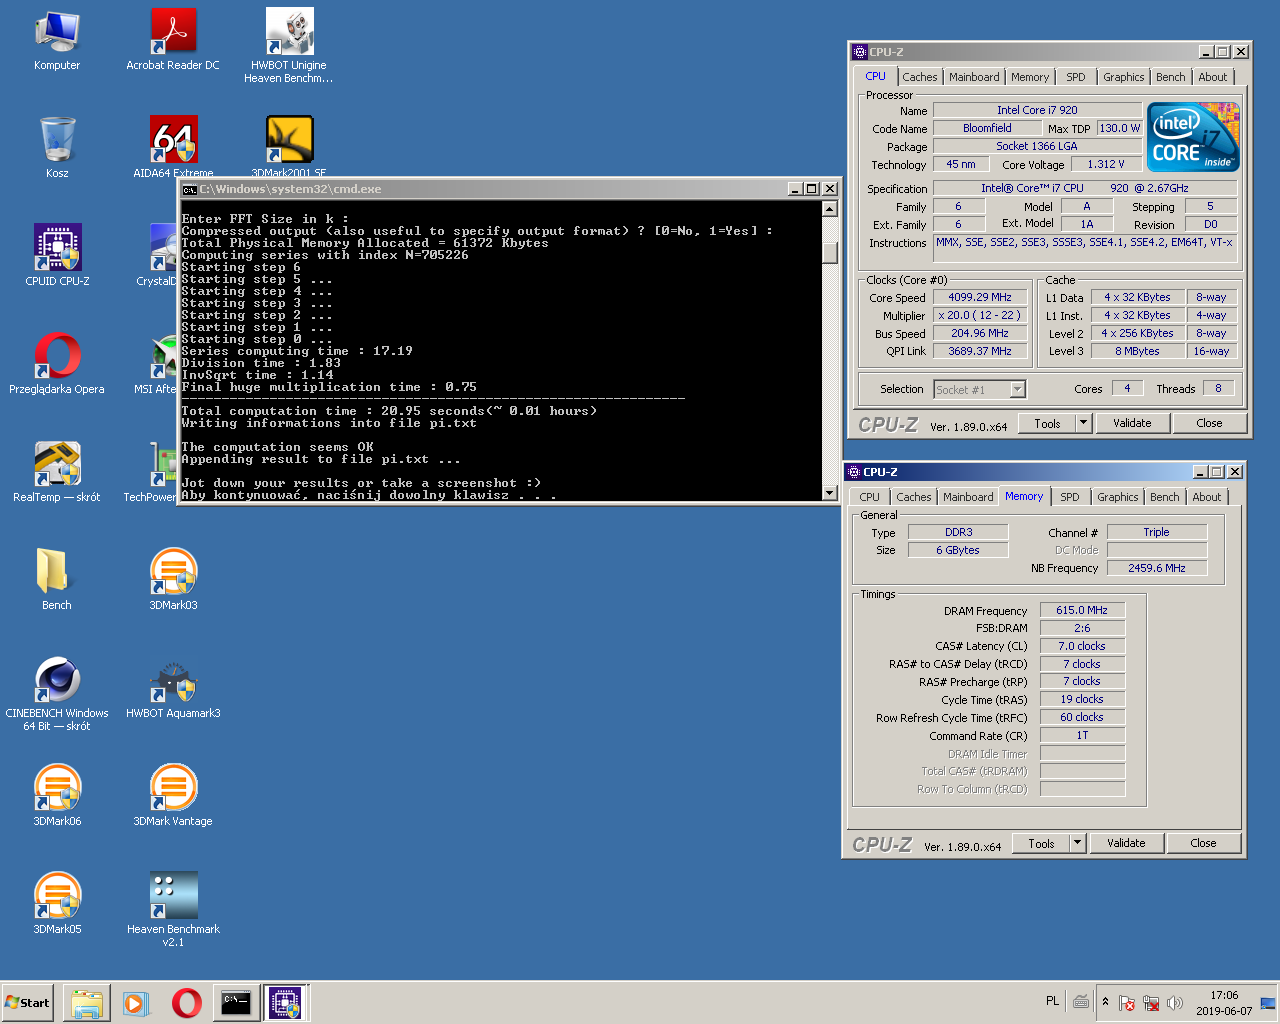The image size is (1280, 1024).
Task: Open About tab in upper CPU-Z window
Action: pyautogui.click(x=1212, y=77)
